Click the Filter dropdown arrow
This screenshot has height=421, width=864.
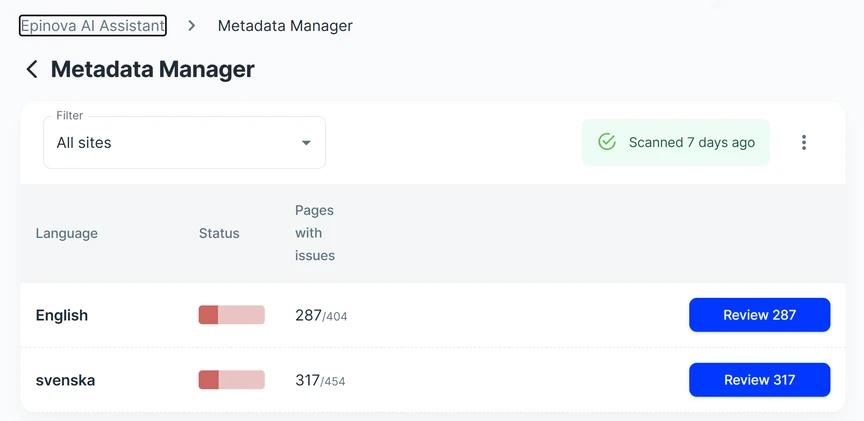(x=306, y=143)
